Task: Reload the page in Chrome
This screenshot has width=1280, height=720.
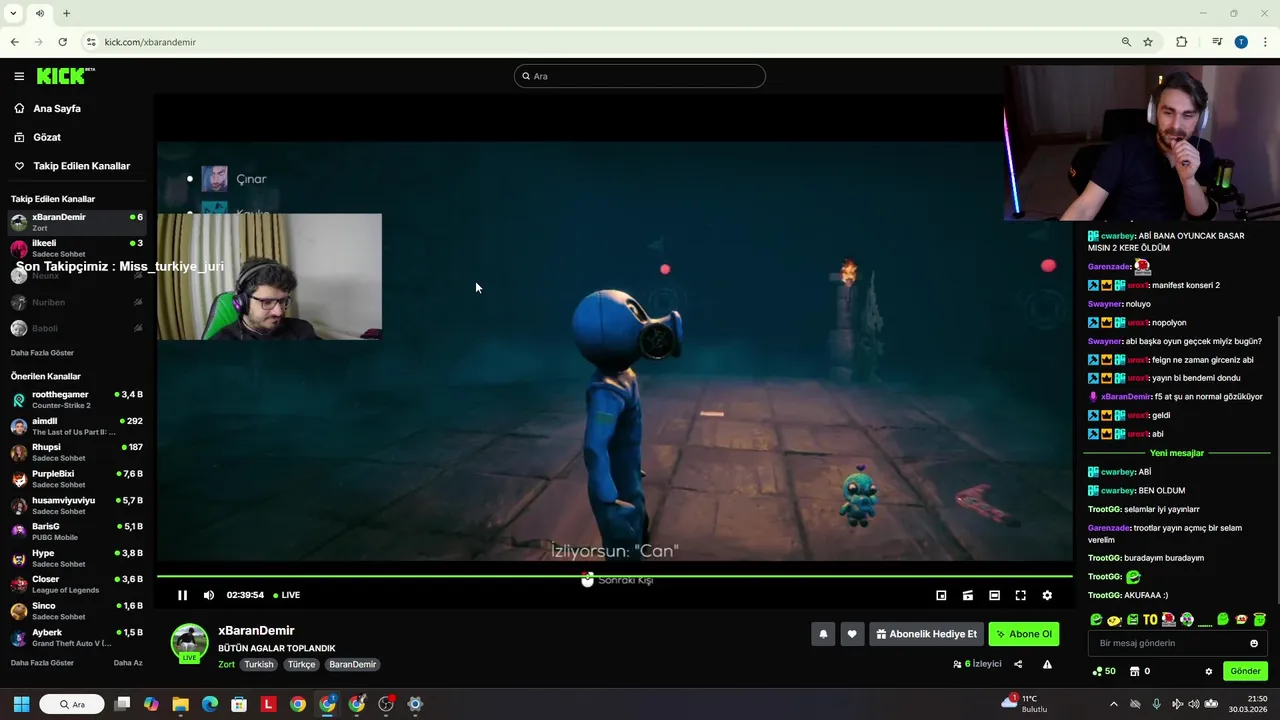Action: [62, 42]
